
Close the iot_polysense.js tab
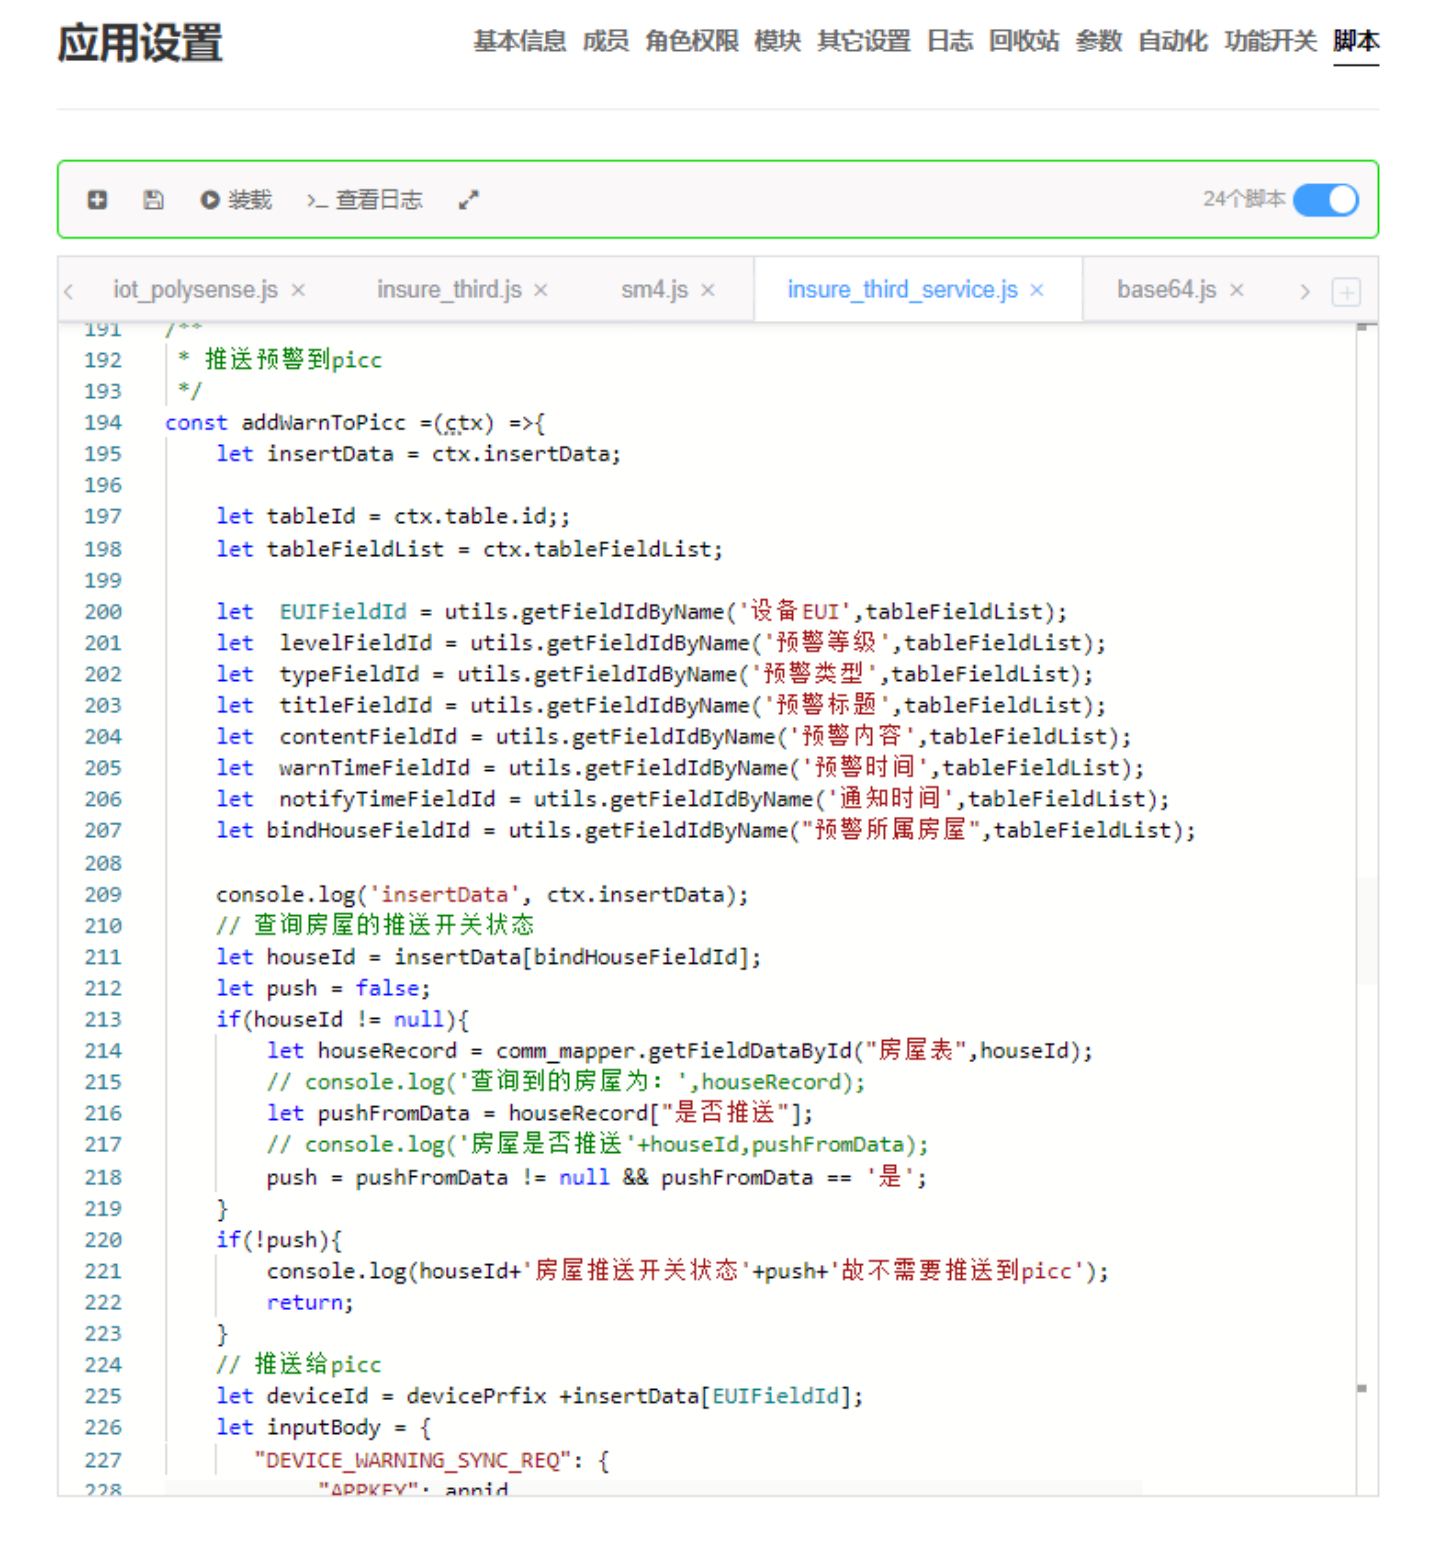pyautogui.click(x=298, y=290)
